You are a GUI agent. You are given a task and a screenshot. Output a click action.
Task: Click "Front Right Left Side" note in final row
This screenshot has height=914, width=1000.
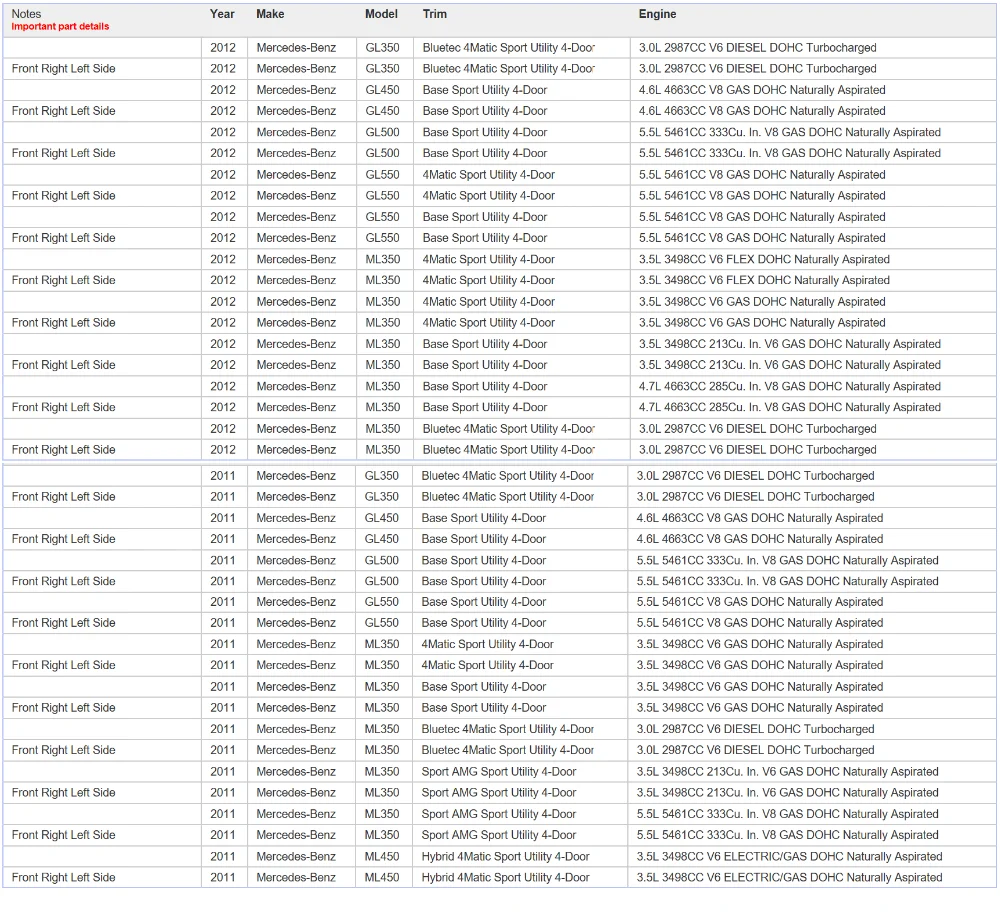coord(64,878)
